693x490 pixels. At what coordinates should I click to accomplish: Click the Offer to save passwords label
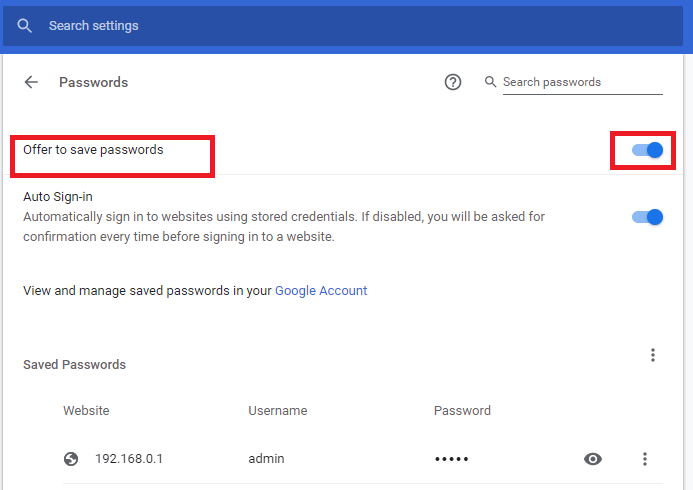(93, 150)
